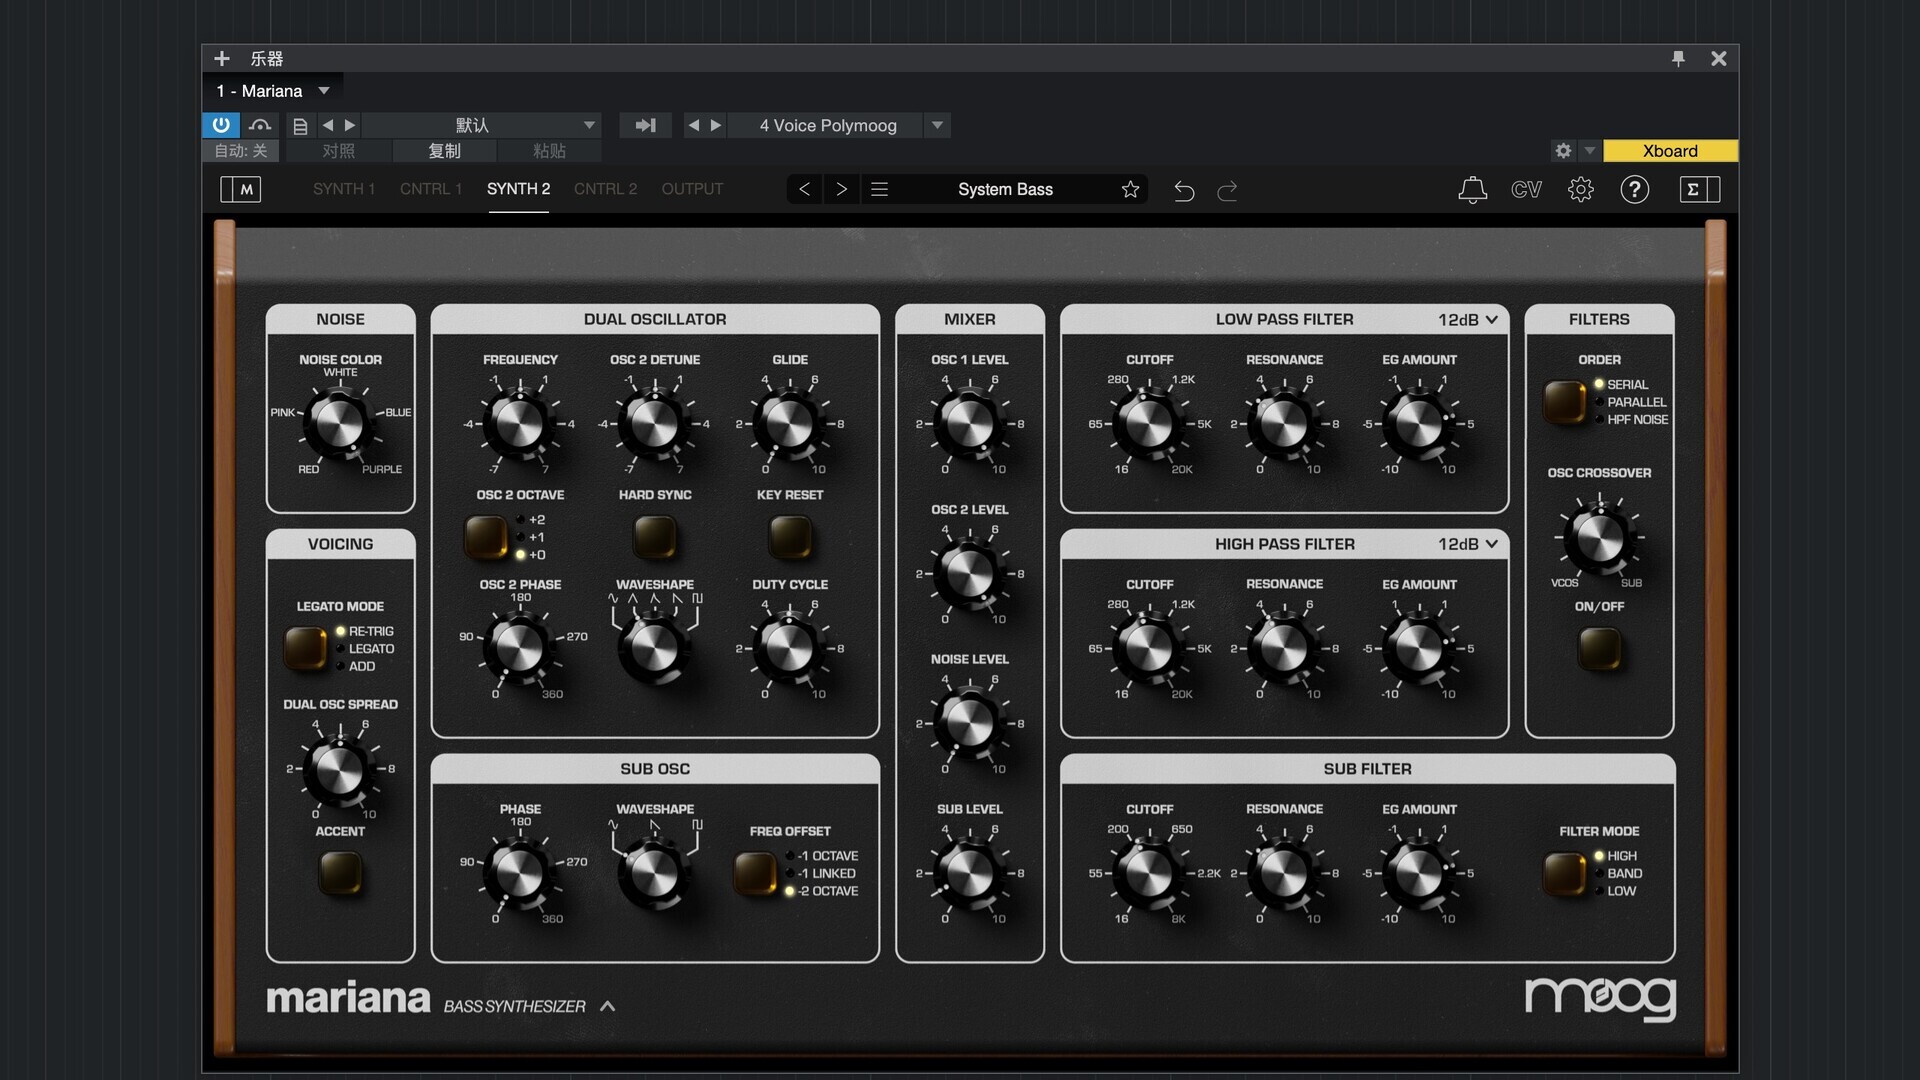
Task: Switch to the OUTPUT tab
Action: coord(691,189)
